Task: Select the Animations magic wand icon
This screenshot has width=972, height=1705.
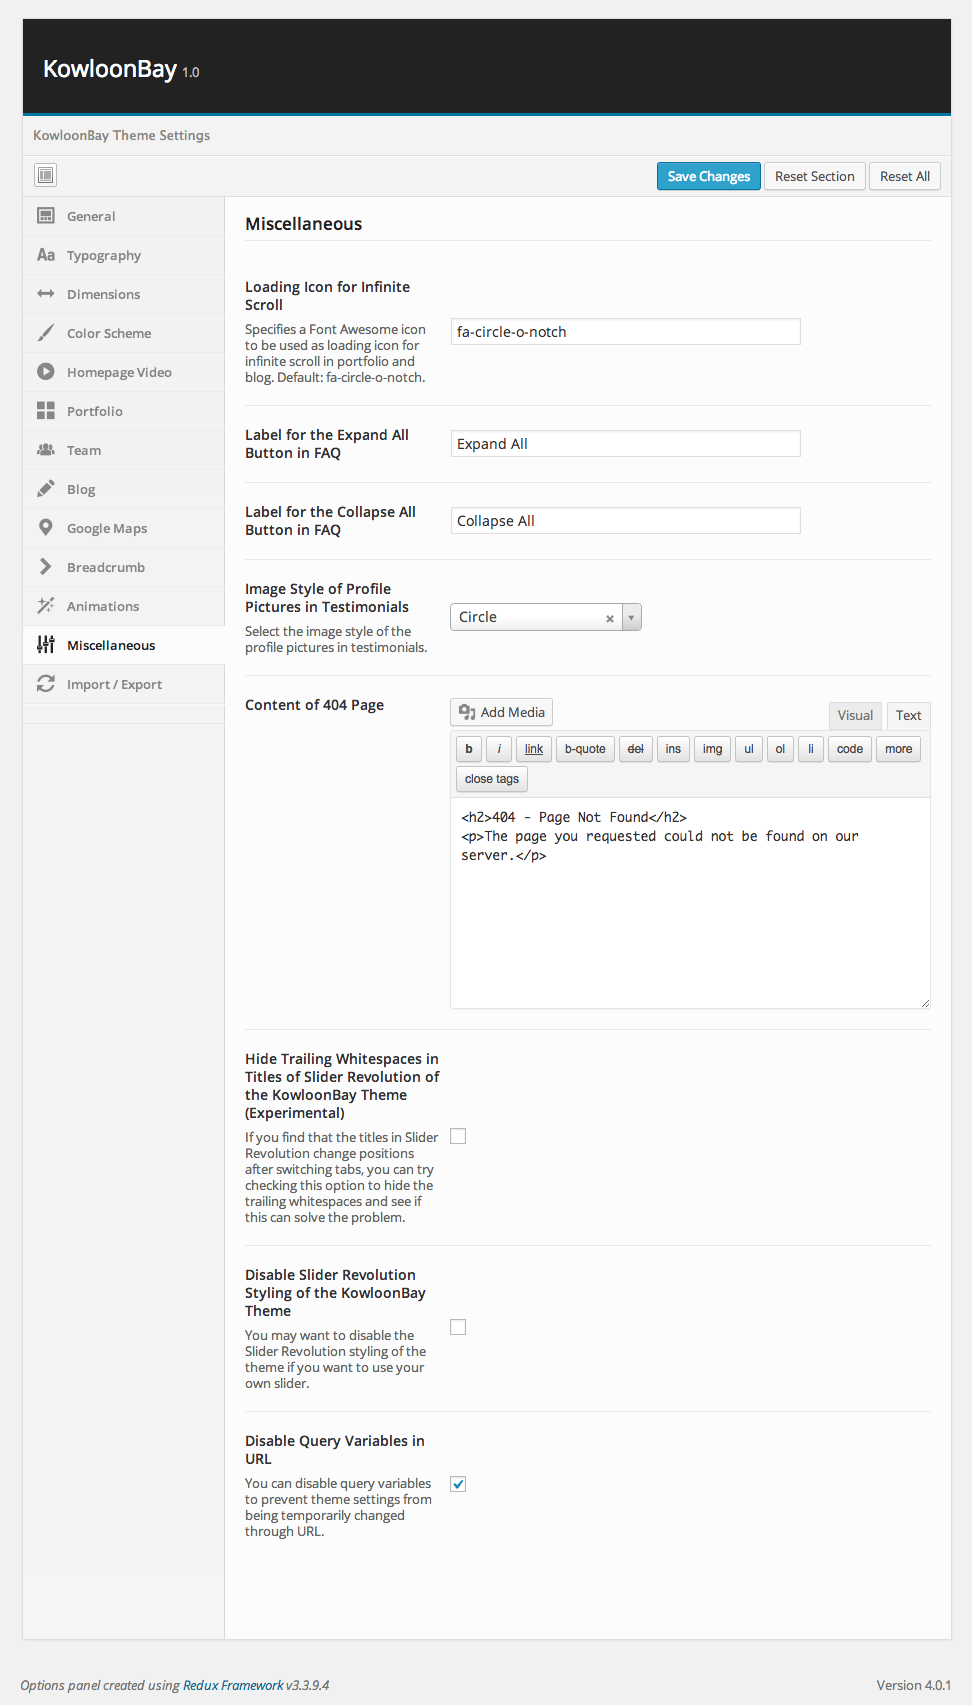Action: (x=46, y=606)
